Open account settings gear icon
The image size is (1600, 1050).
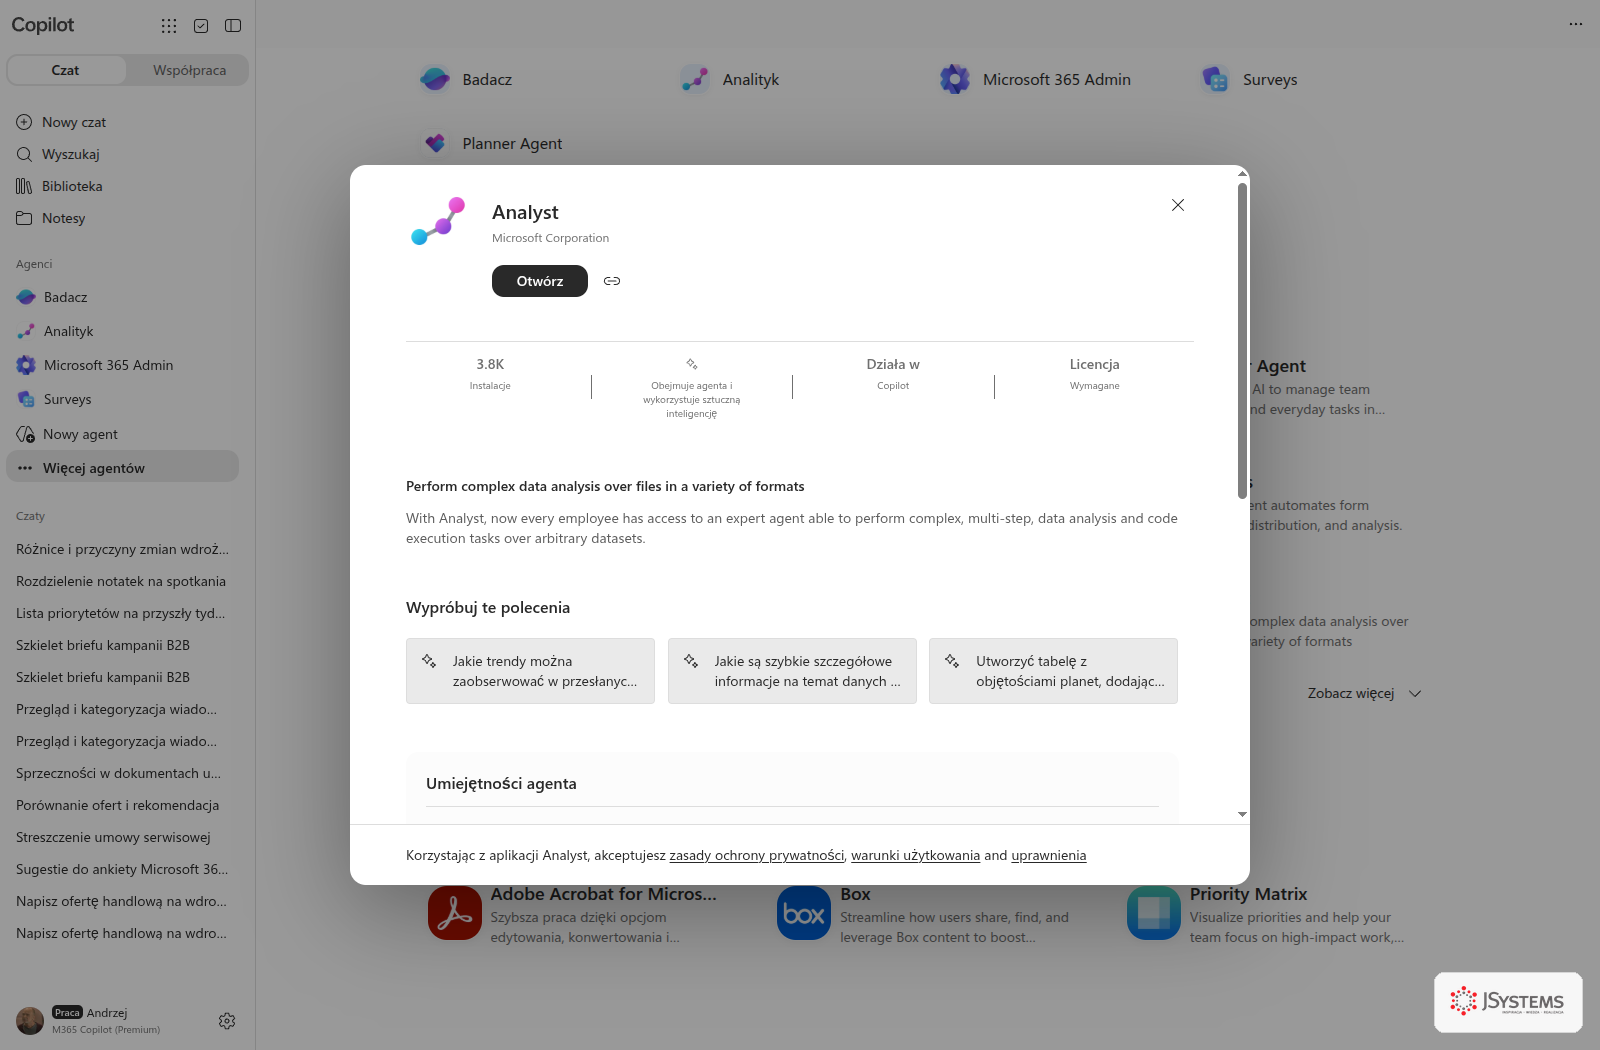(227, 1021)
